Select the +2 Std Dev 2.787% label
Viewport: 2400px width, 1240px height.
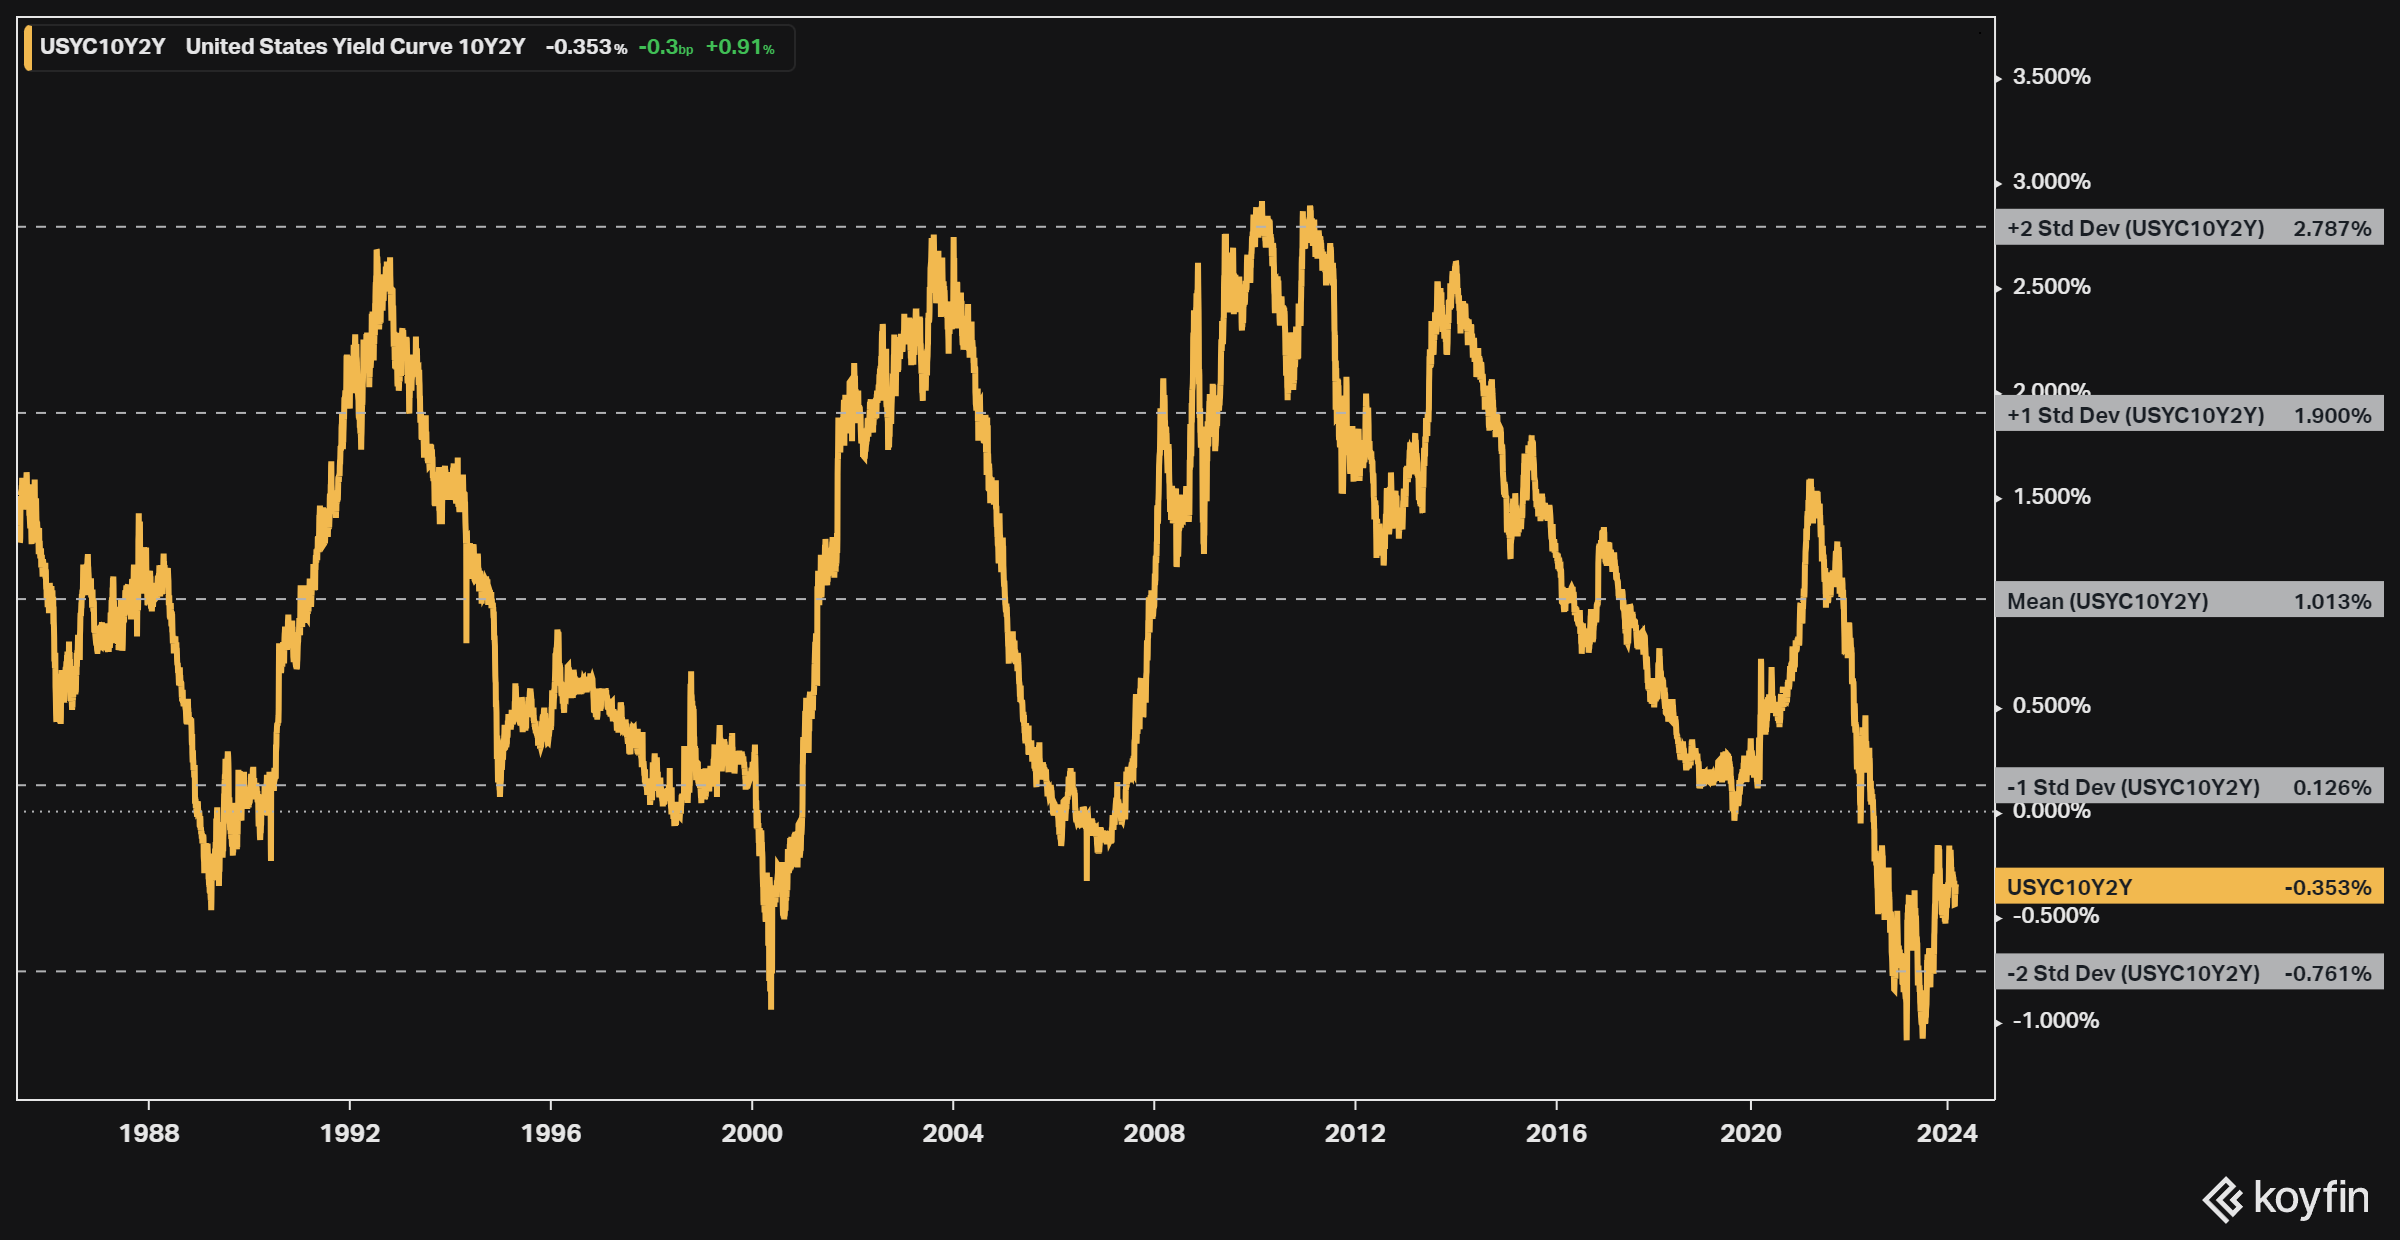(2188, 228)
